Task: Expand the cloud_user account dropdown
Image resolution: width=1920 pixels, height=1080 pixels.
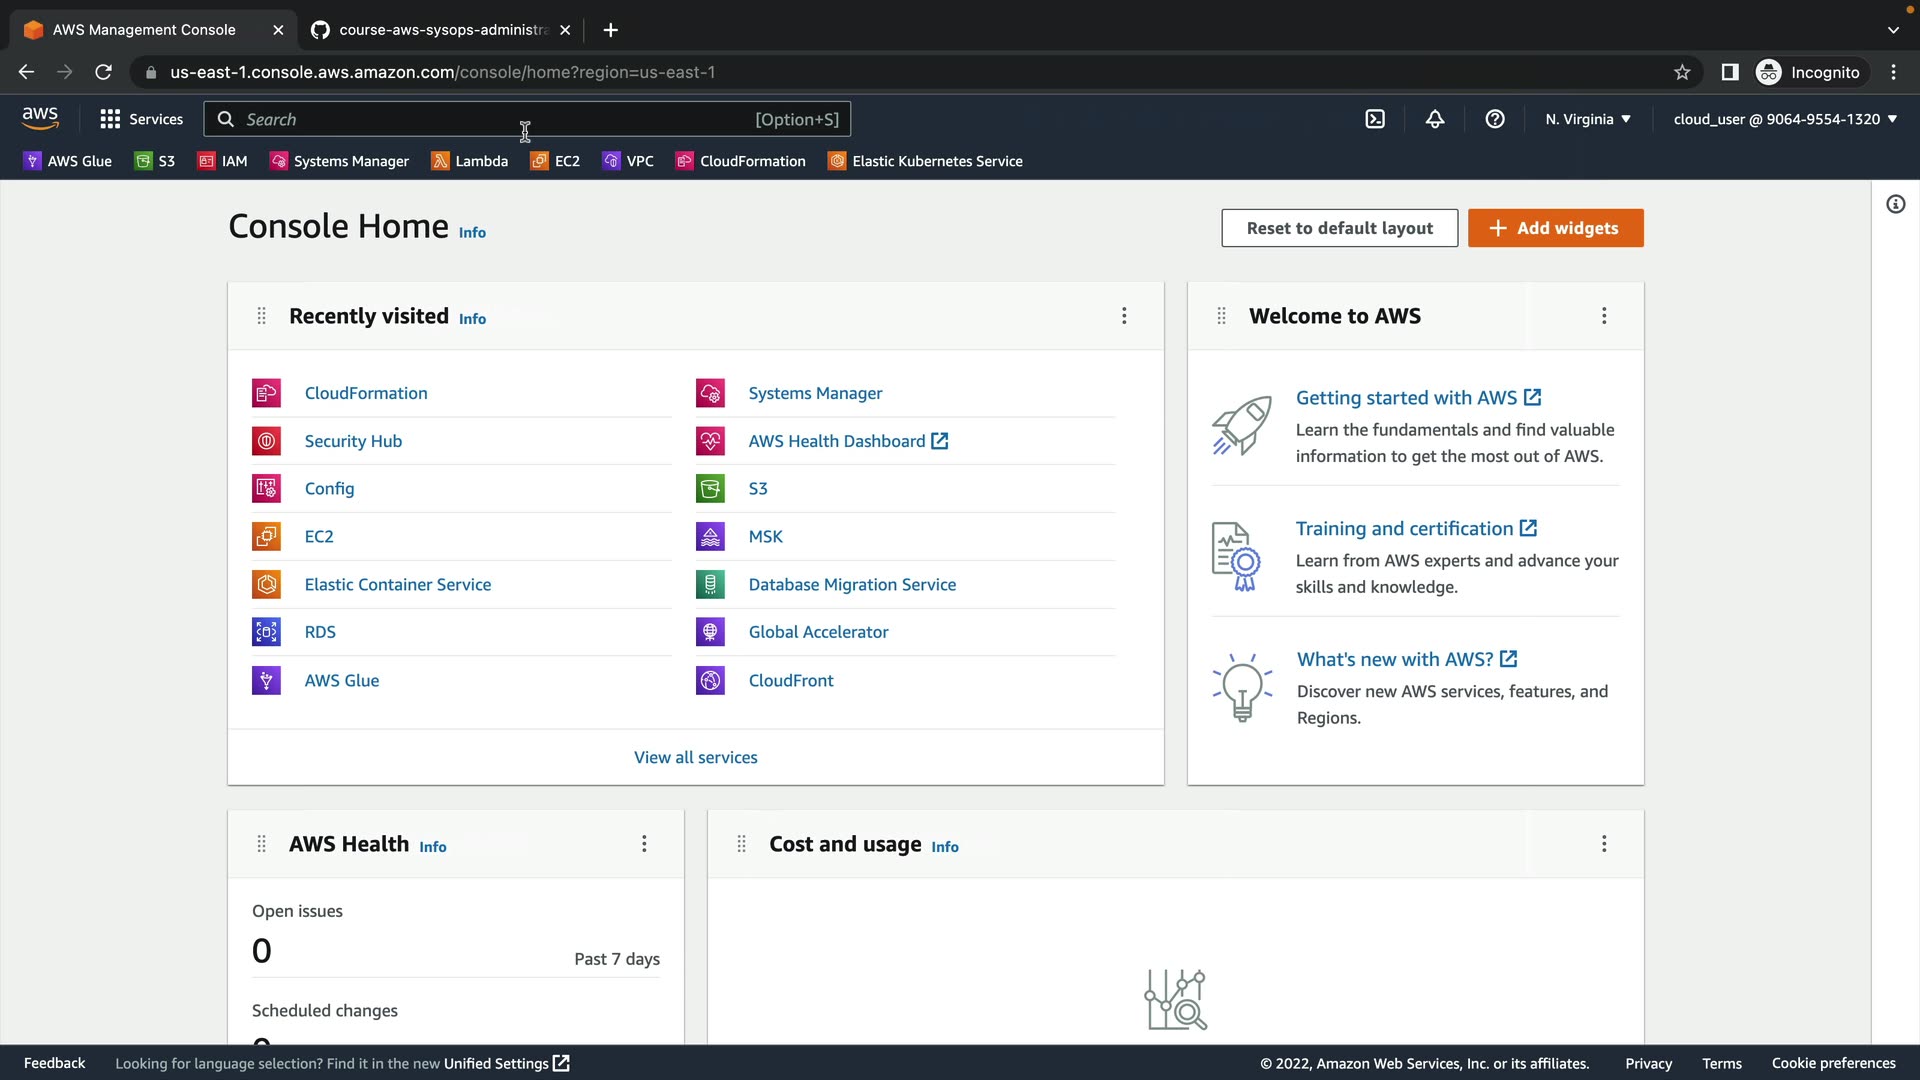Action: tap(1784, 119)
